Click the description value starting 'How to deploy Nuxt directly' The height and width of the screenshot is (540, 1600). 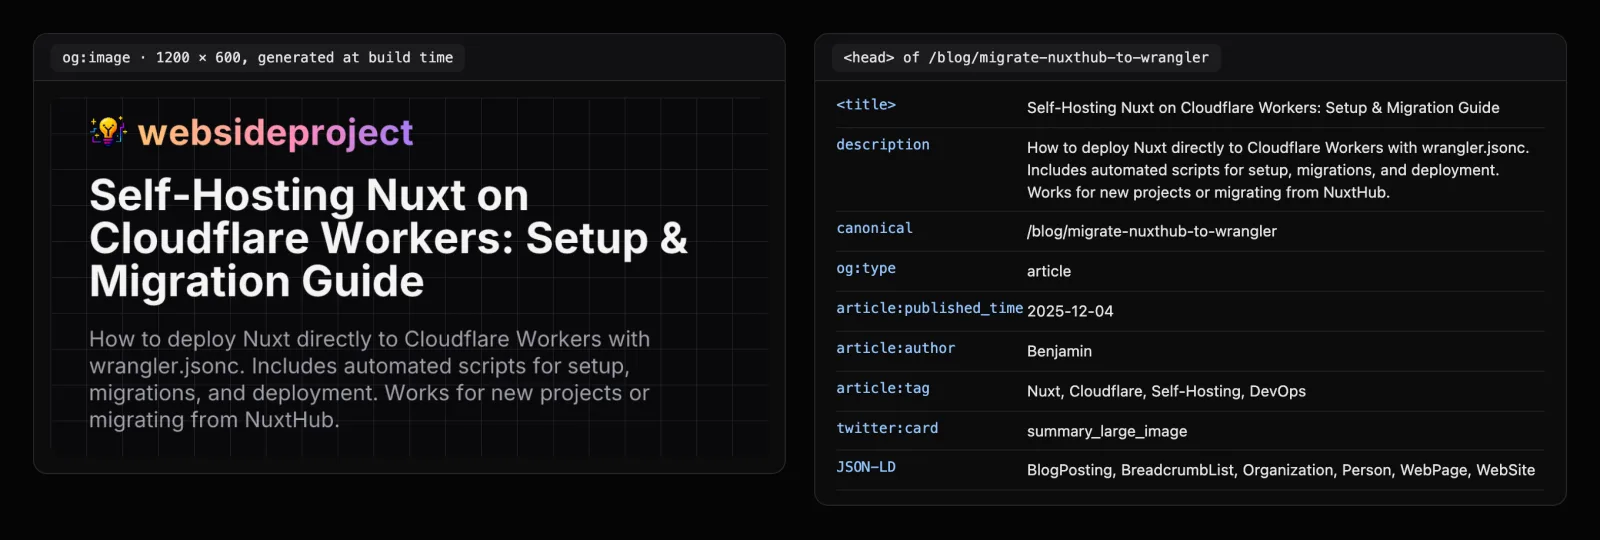(1278, 170)
